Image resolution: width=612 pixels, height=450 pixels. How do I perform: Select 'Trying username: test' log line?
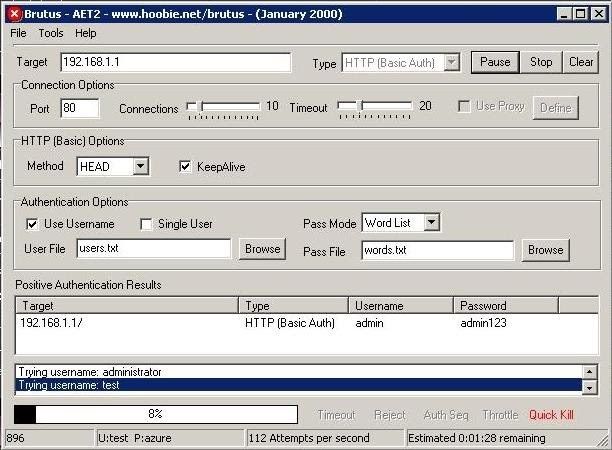(x=299, y=385)
